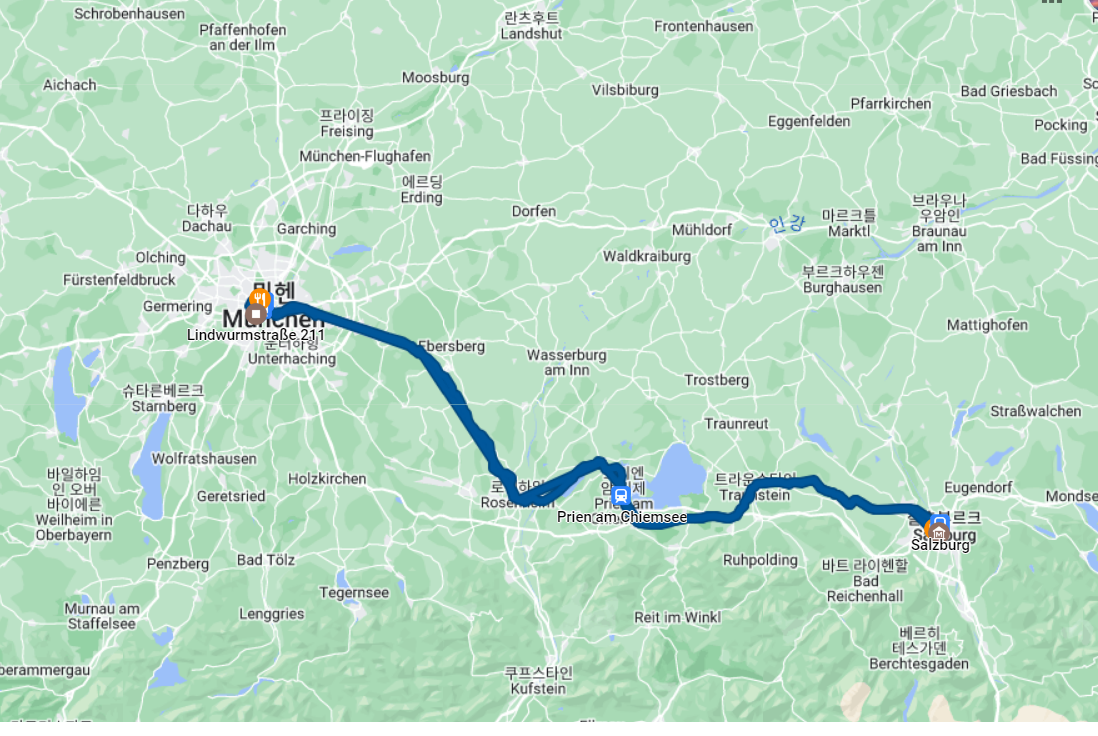
Task: Select the brown stop marker at Lindwurmstraße
Action: [x=256, y=314]
